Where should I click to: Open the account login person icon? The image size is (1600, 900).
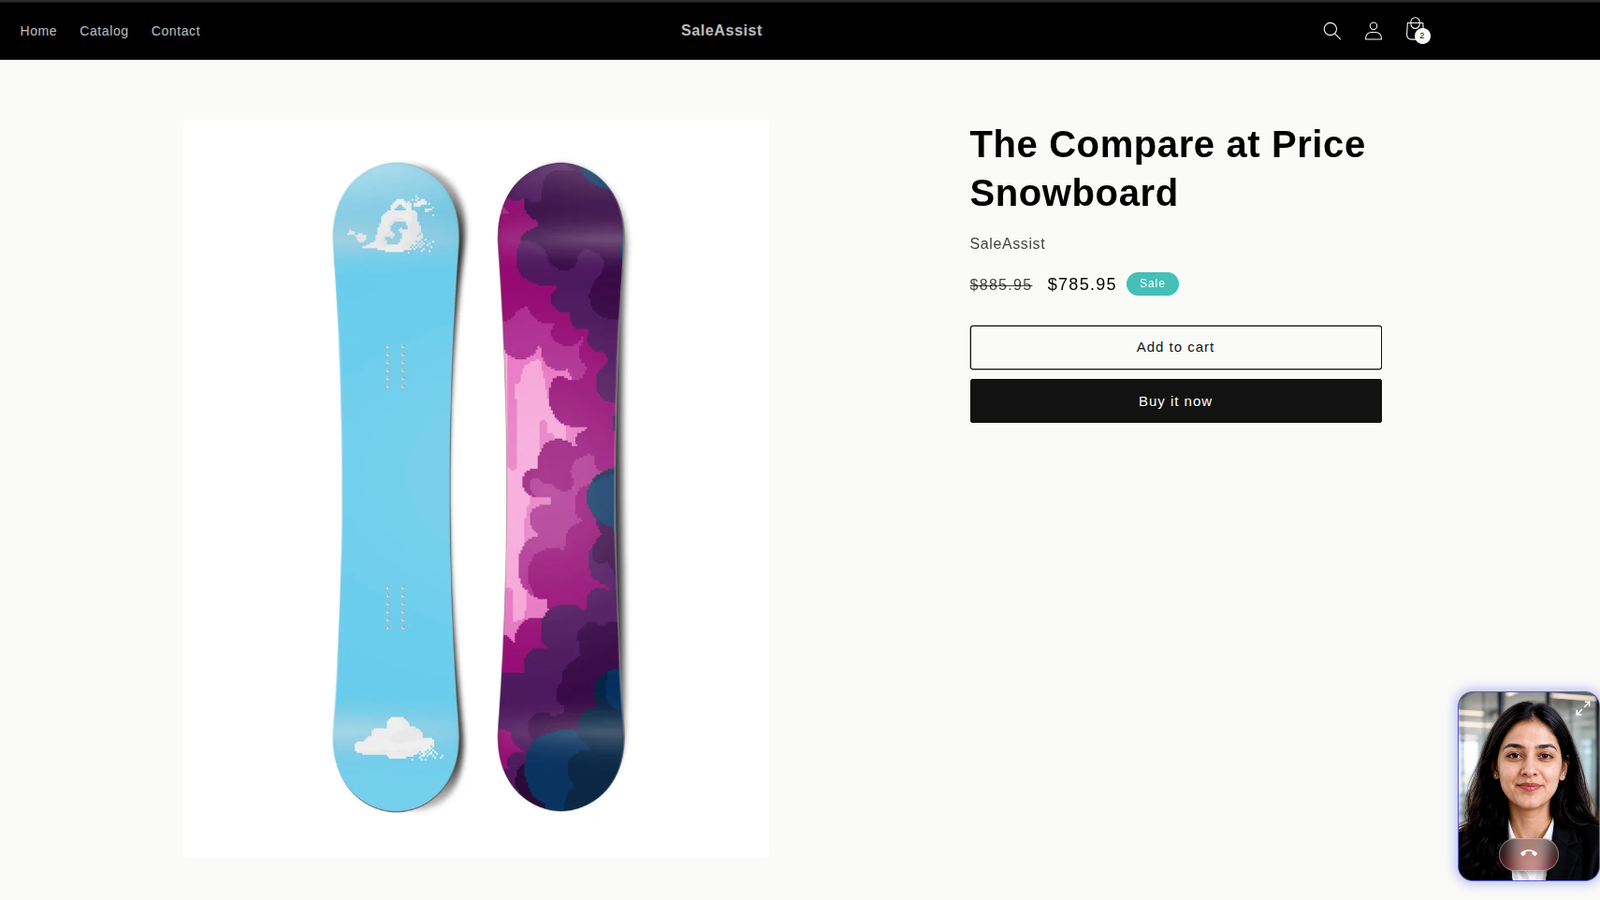coord(1373,31)
